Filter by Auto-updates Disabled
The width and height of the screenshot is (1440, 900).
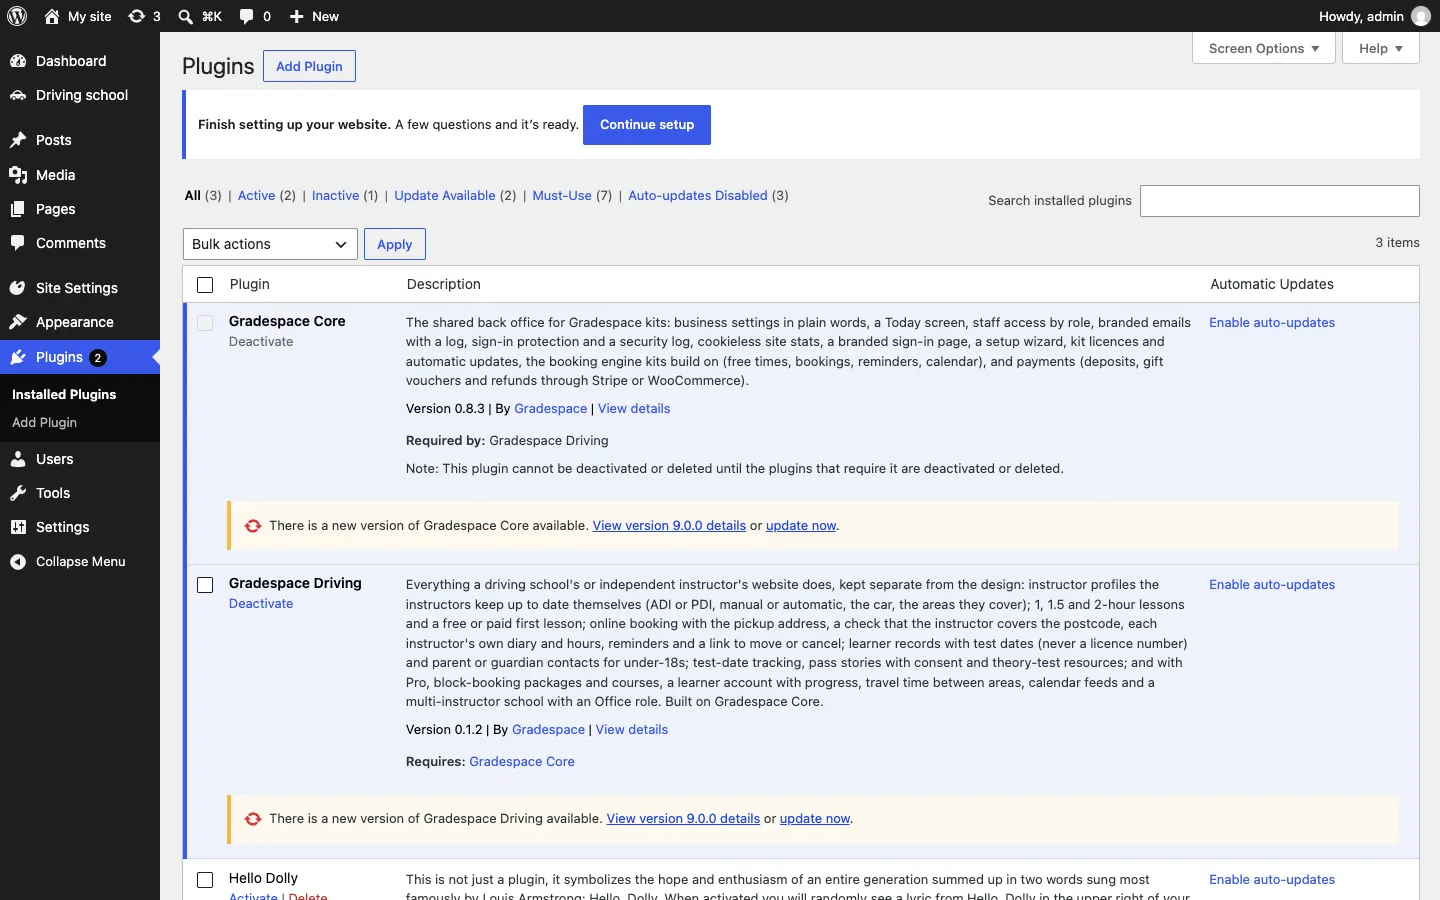click(698, 196)
